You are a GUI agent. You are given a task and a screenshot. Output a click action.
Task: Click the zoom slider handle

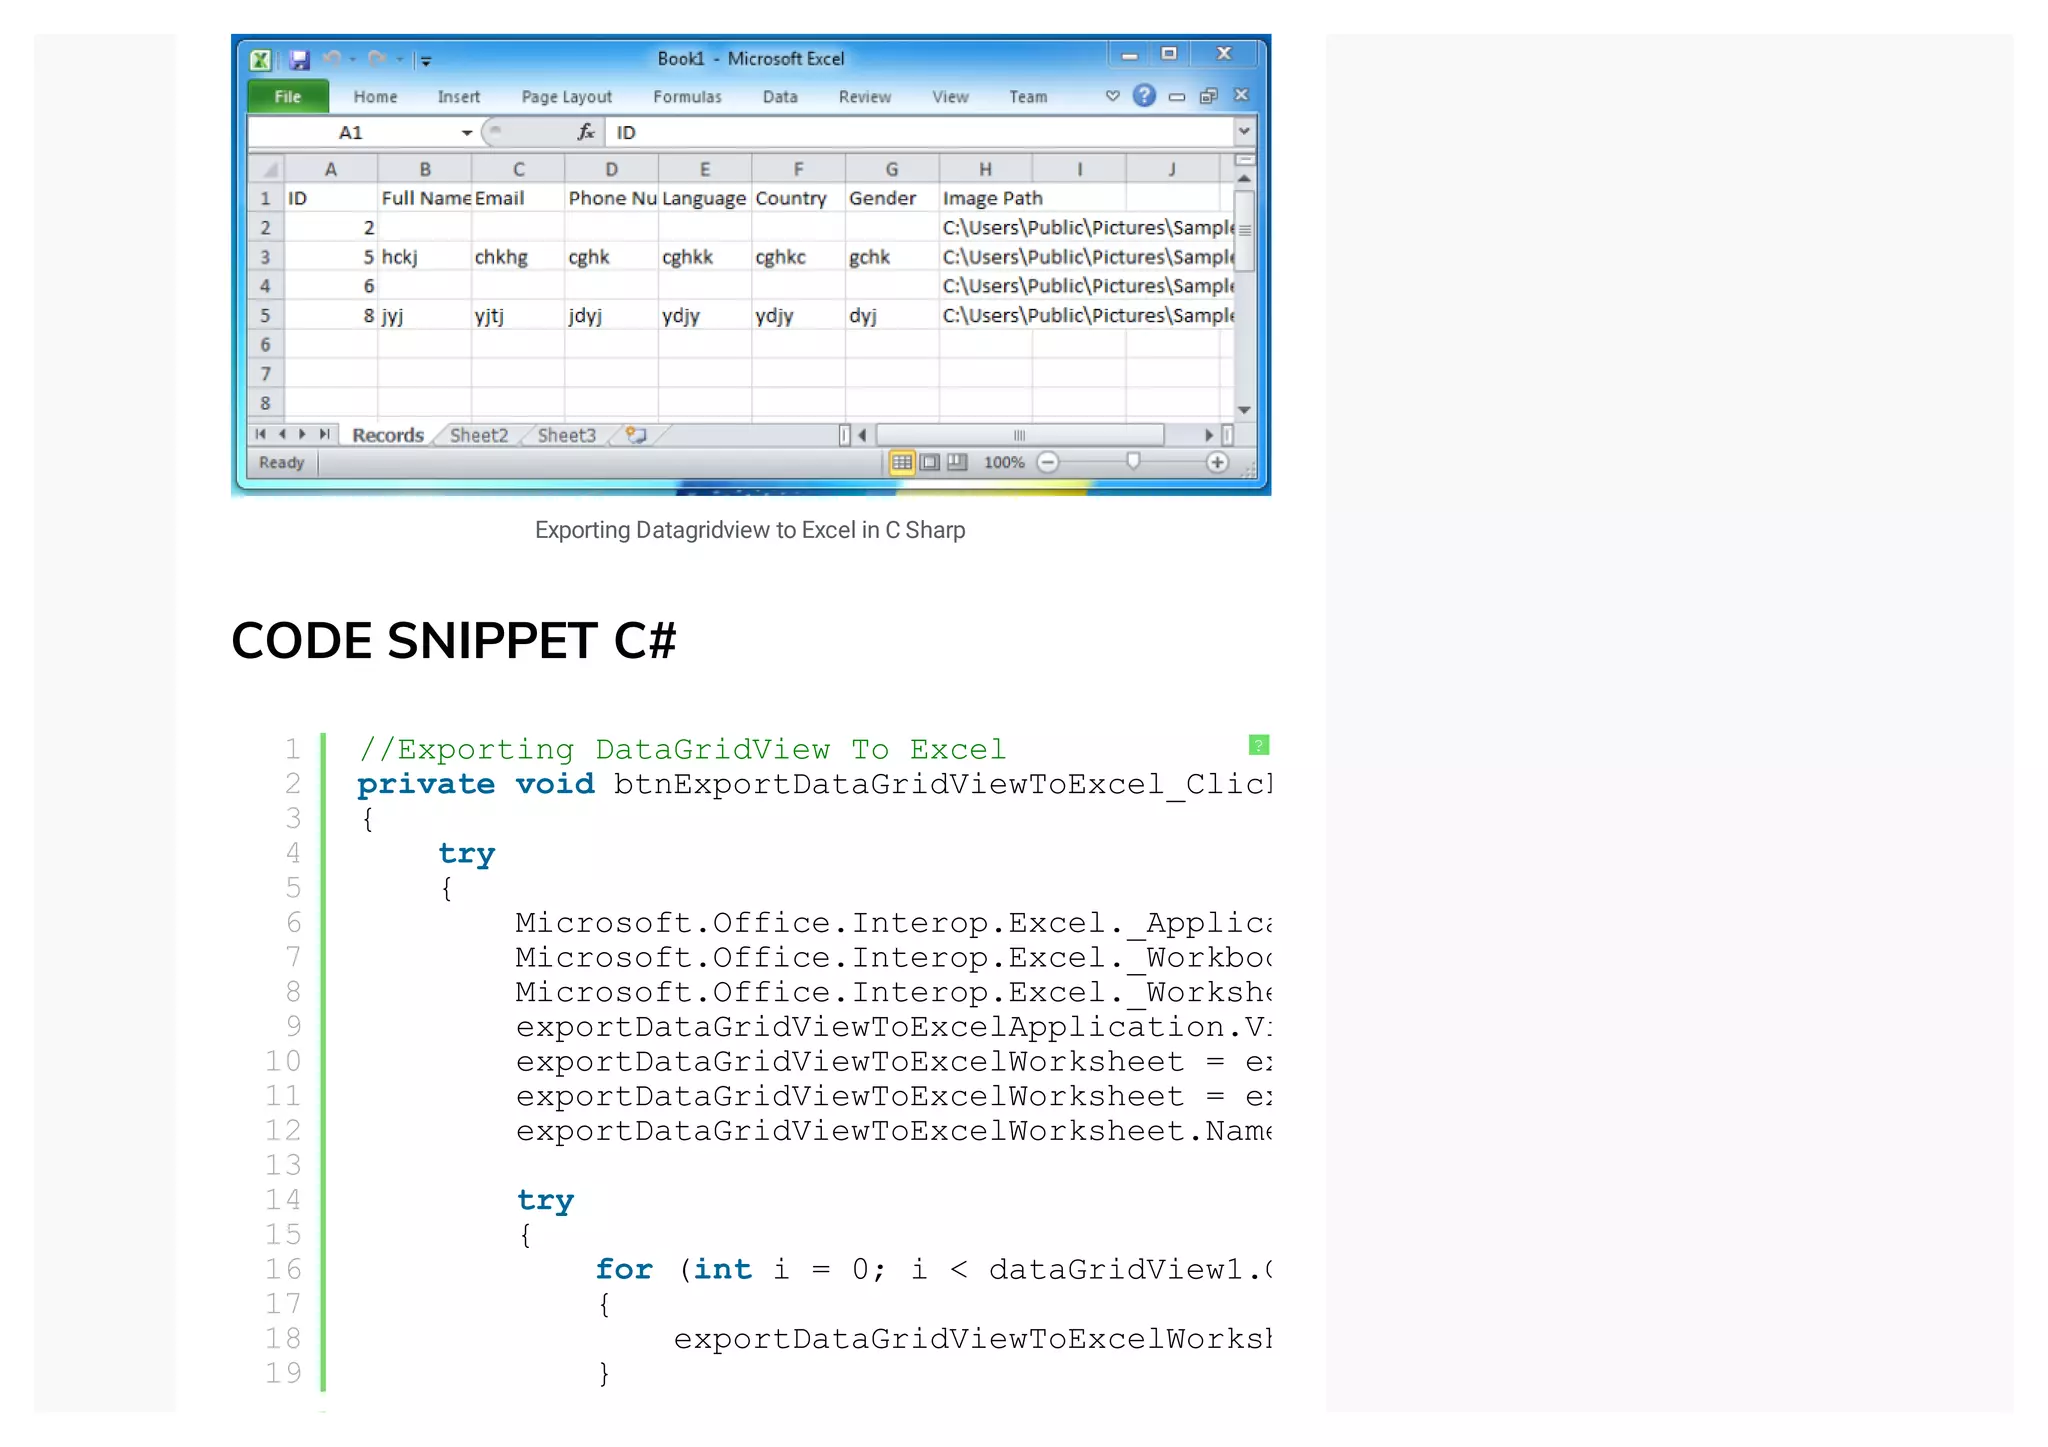tap(1133, 461)
